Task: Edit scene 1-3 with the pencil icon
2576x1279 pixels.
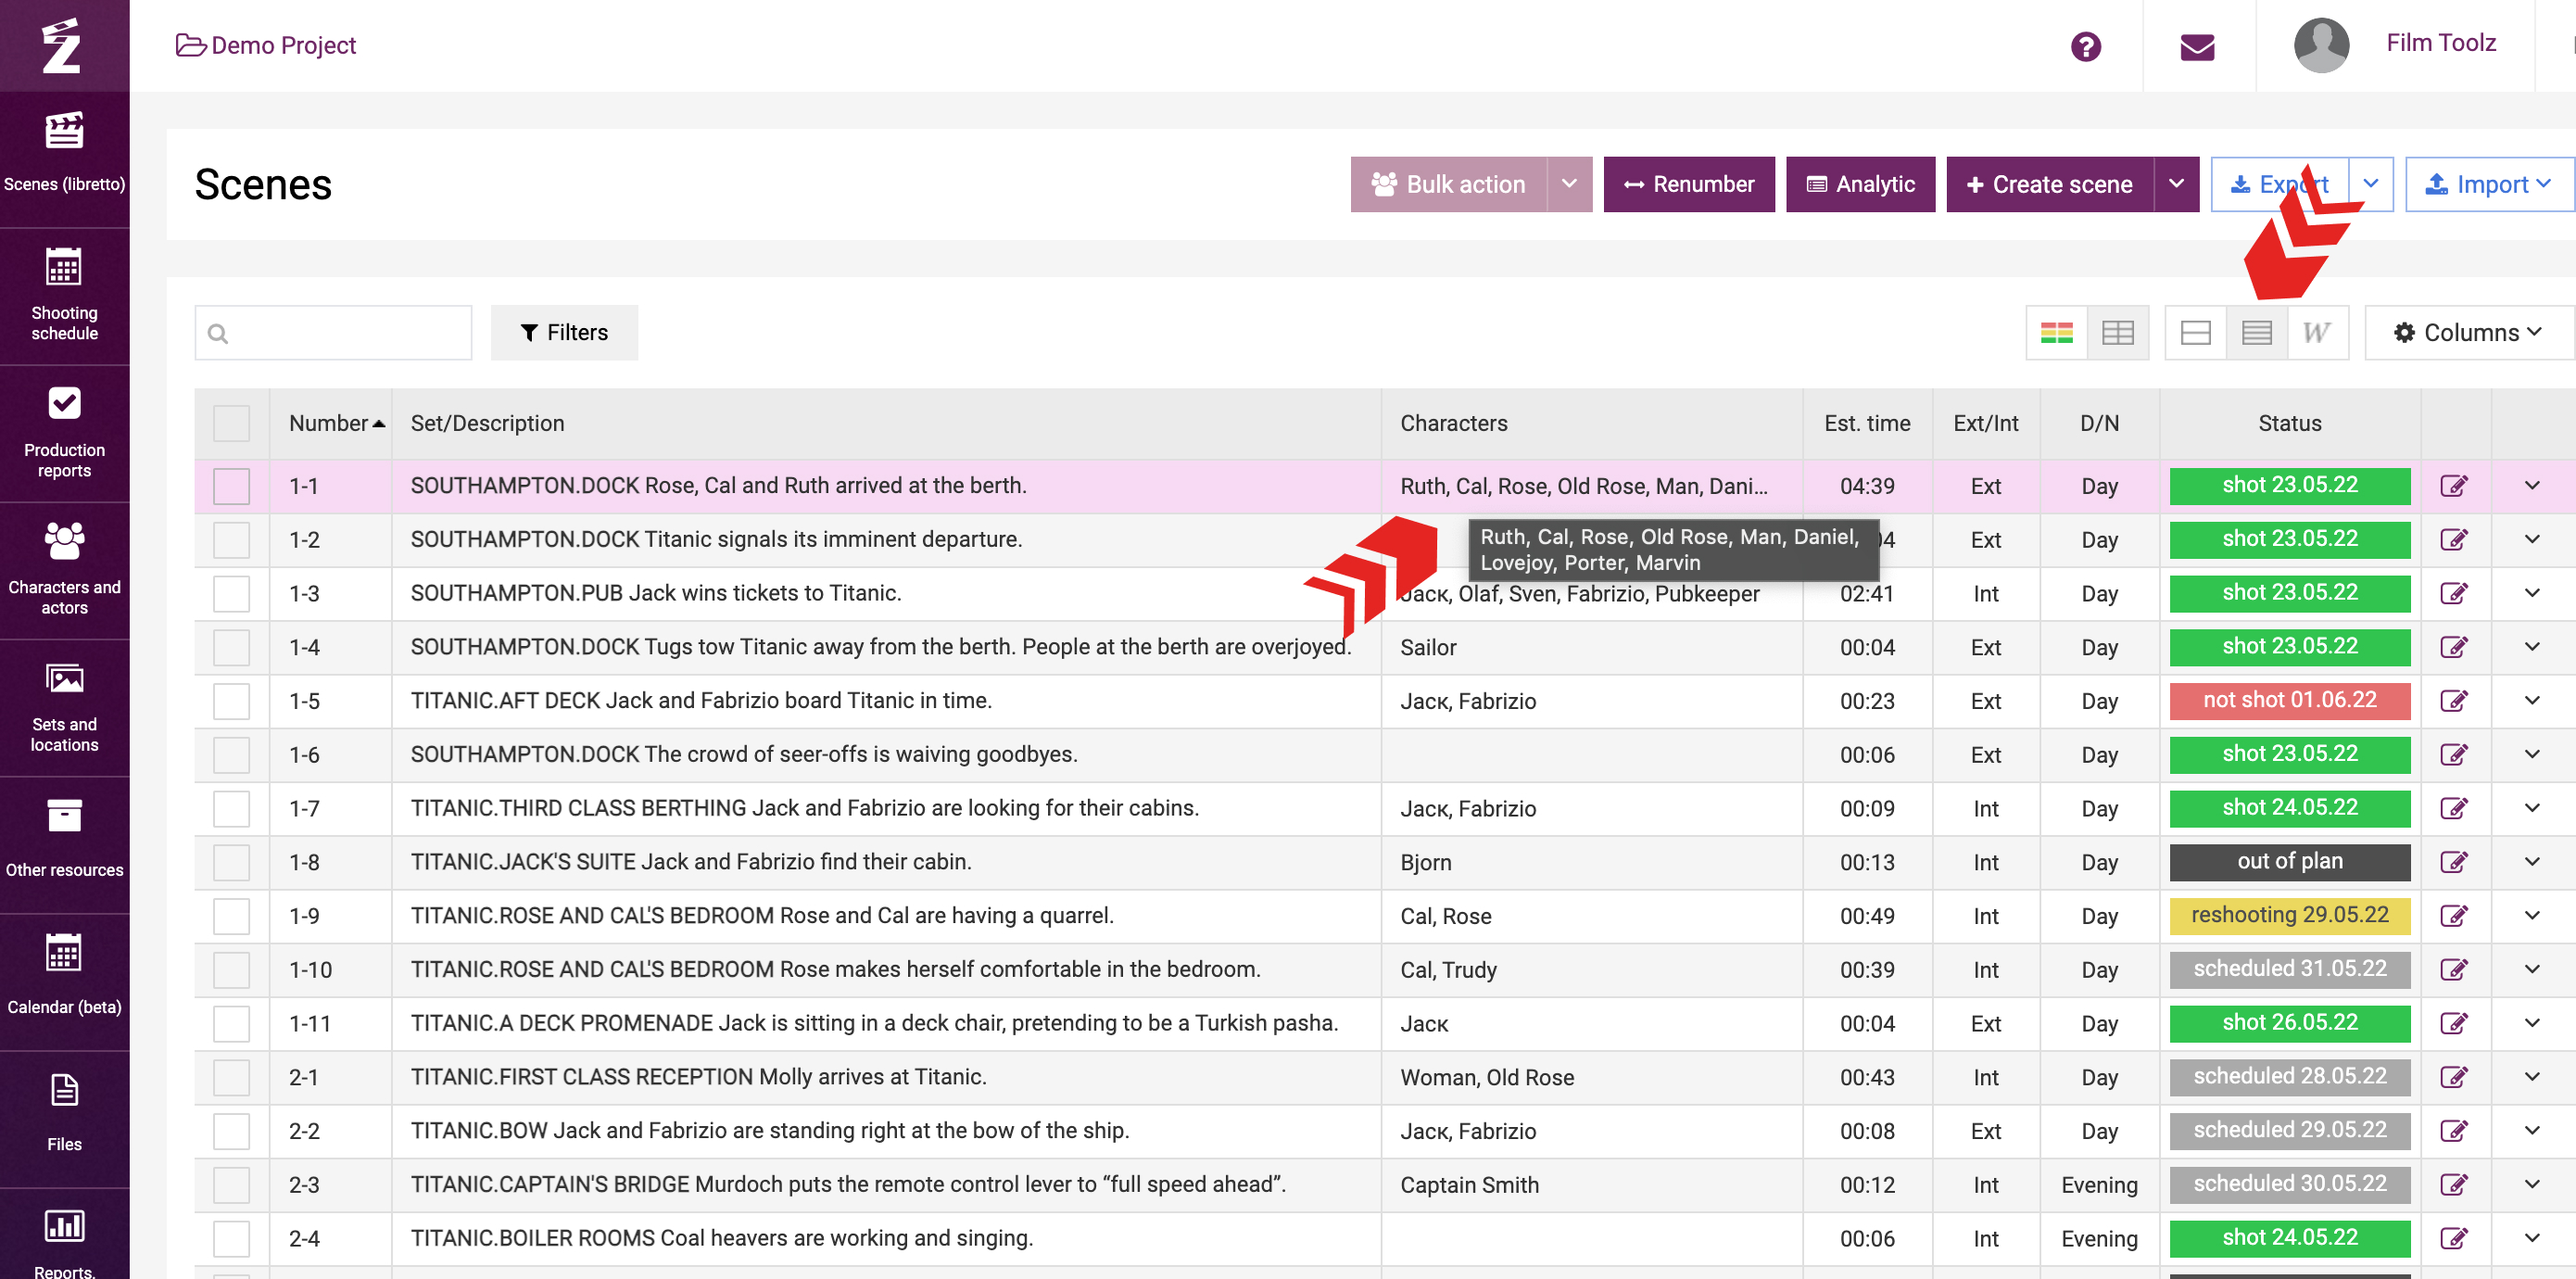Action: (2454, 594)
